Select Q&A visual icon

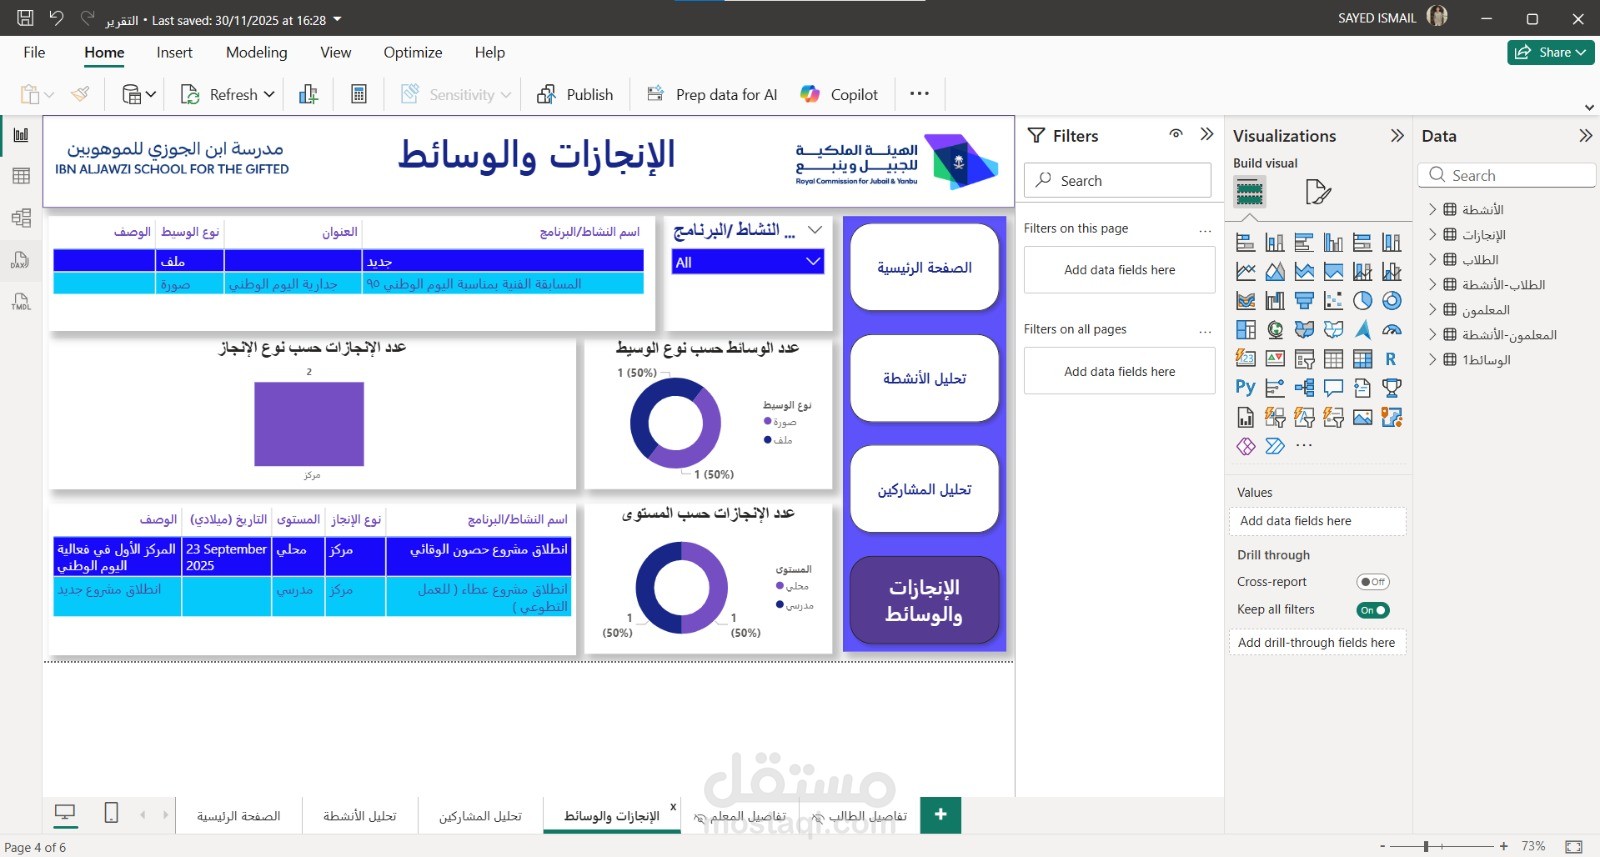1333,387
